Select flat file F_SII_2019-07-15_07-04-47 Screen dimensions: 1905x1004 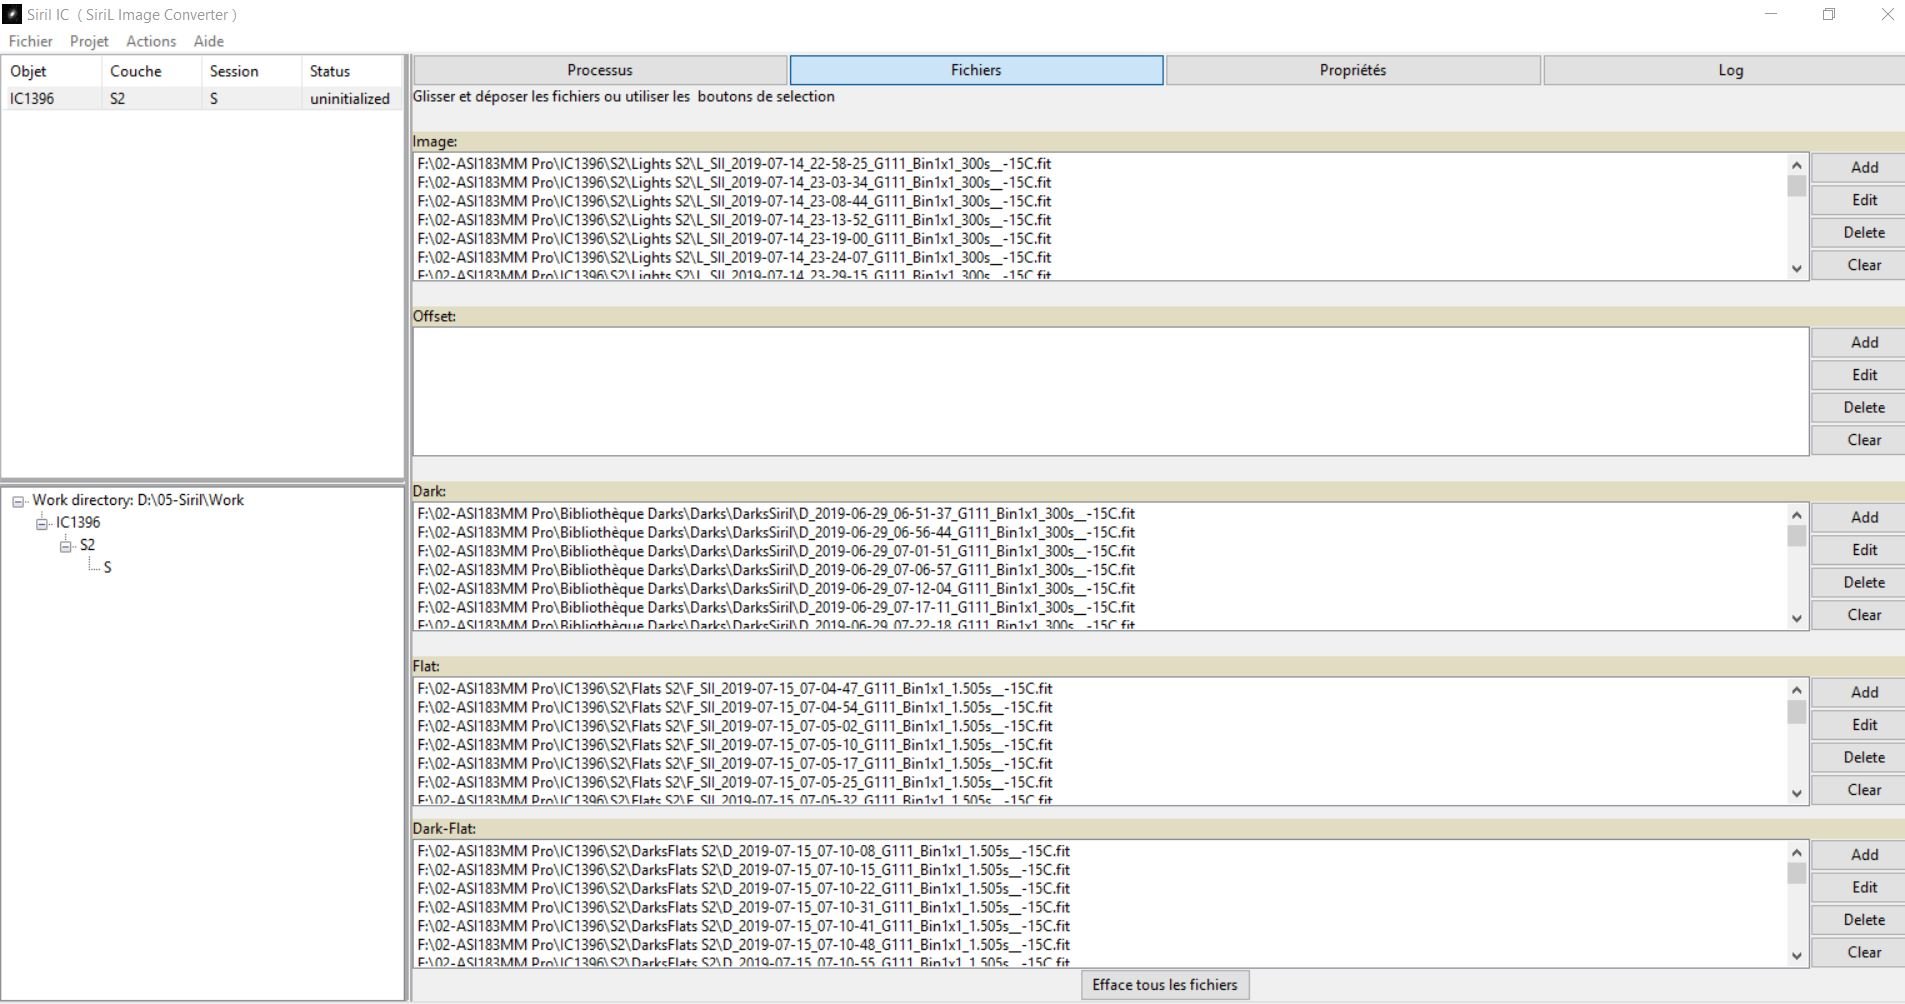pyautogui.click(x=735, y=688)
